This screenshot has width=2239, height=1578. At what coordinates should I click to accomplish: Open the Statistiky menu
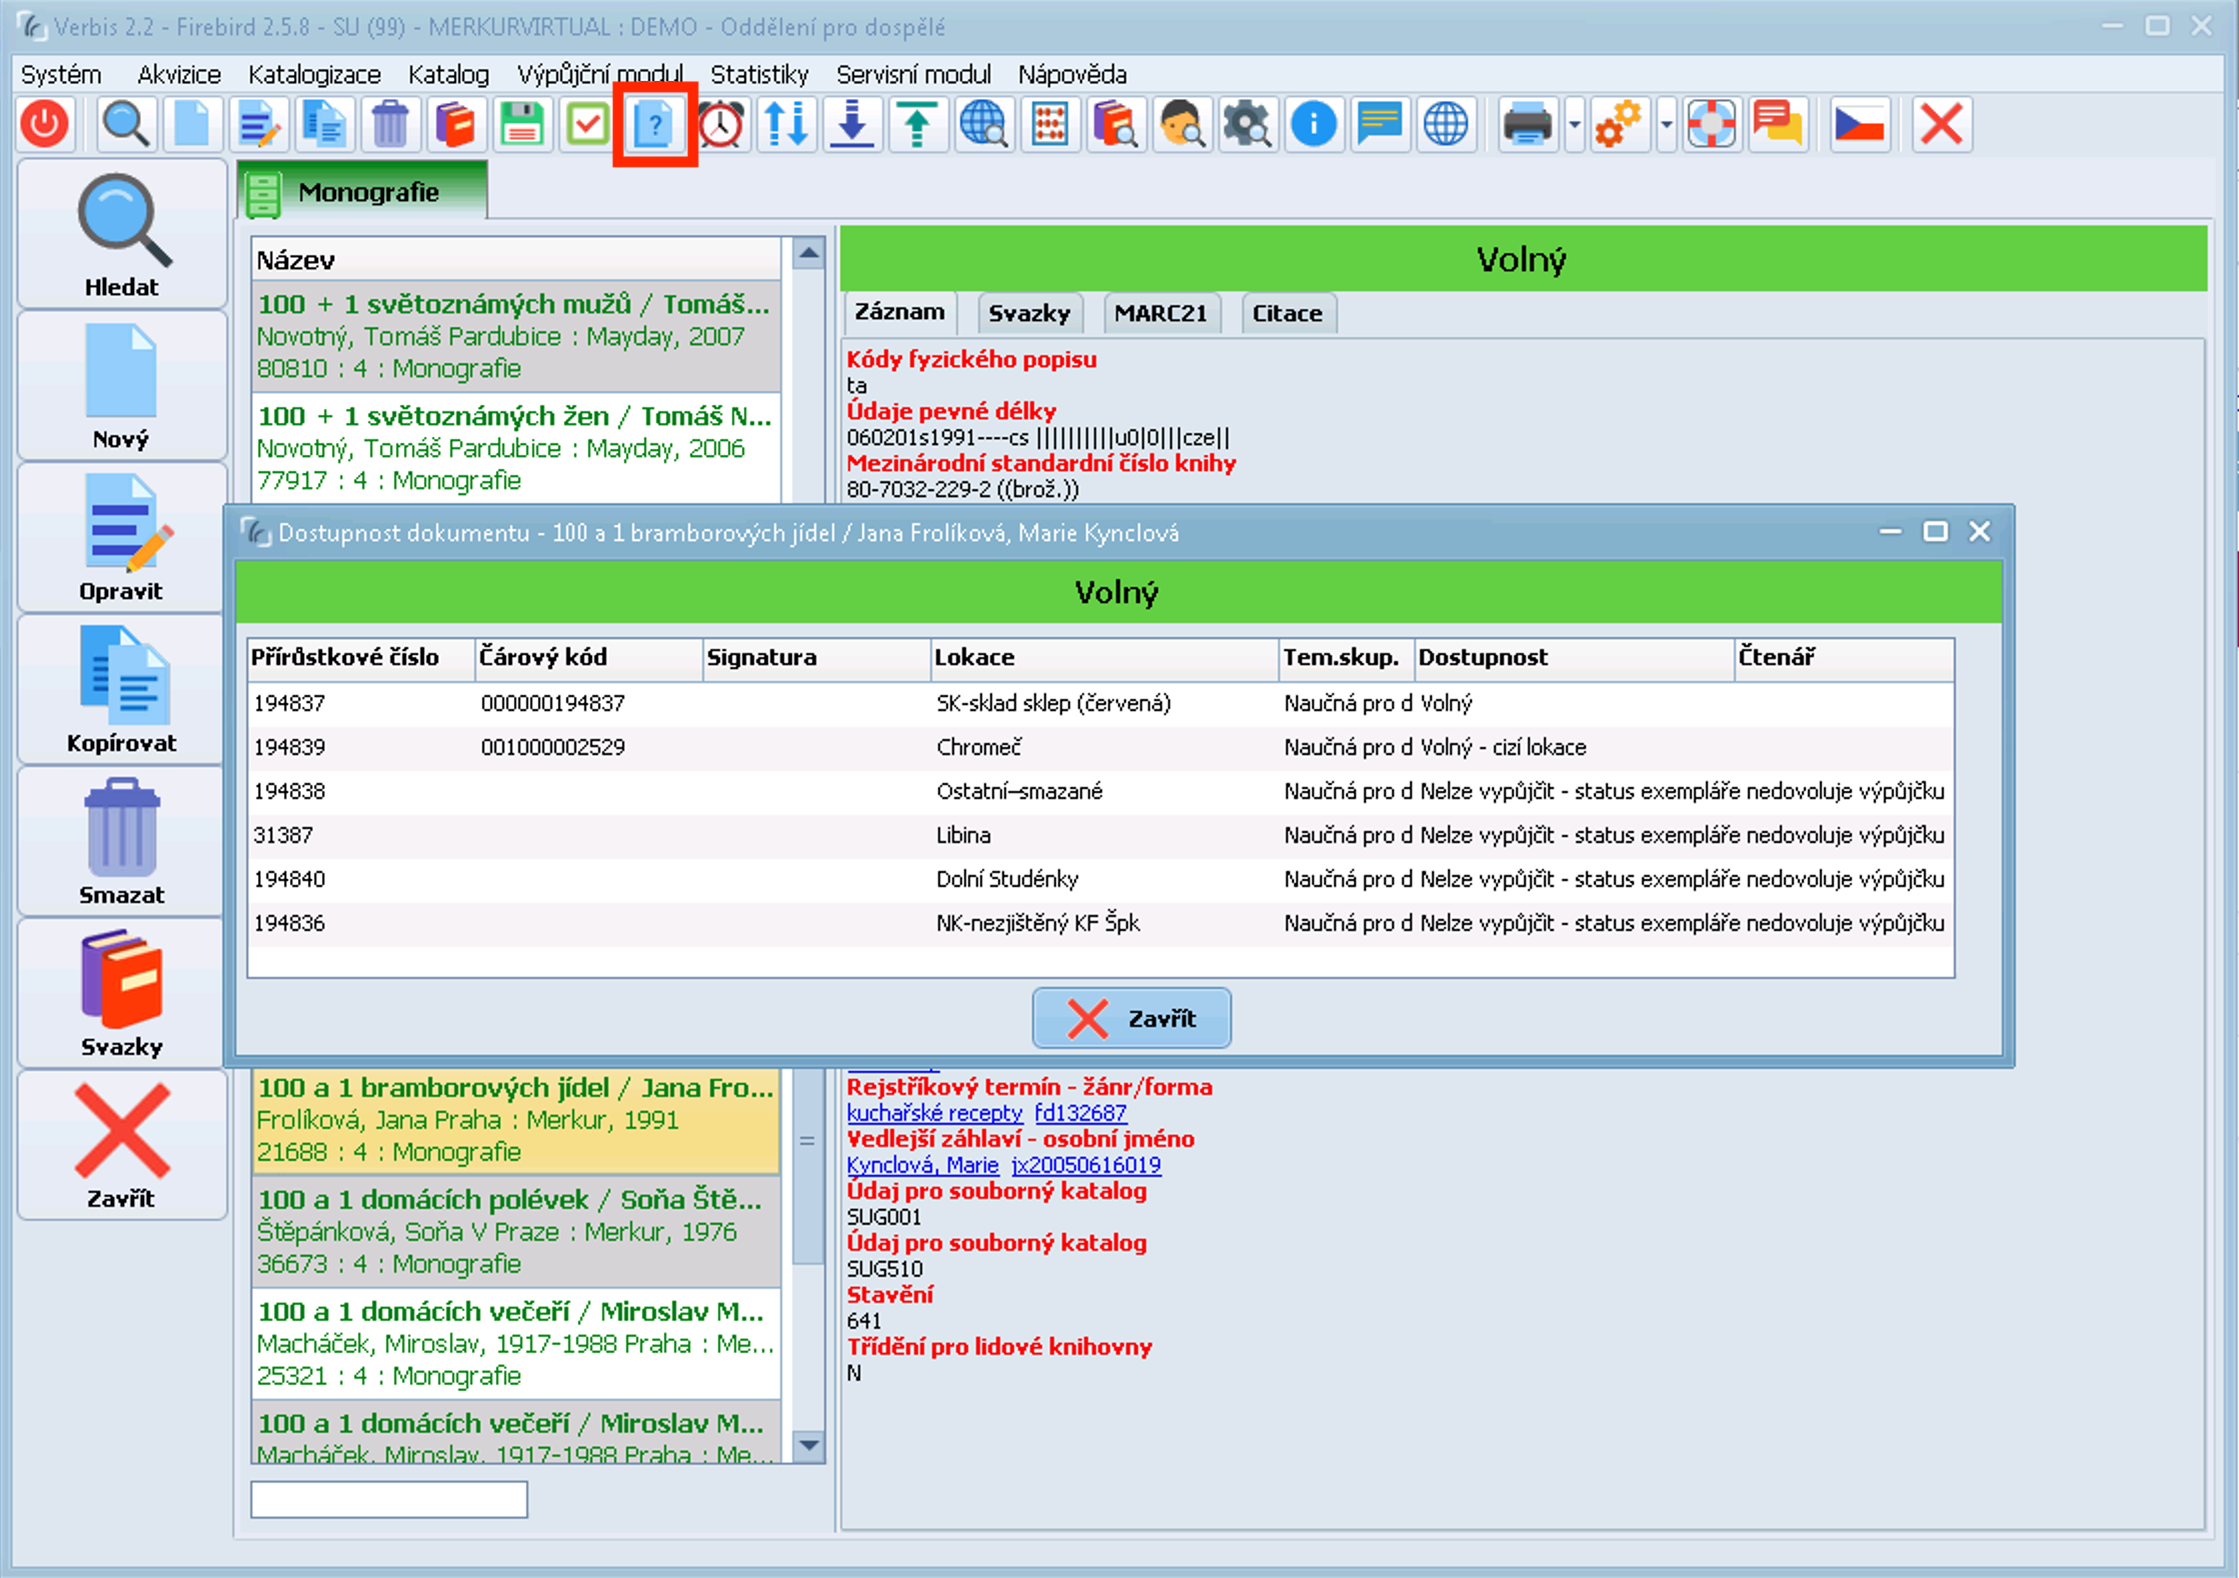(759, 74)
